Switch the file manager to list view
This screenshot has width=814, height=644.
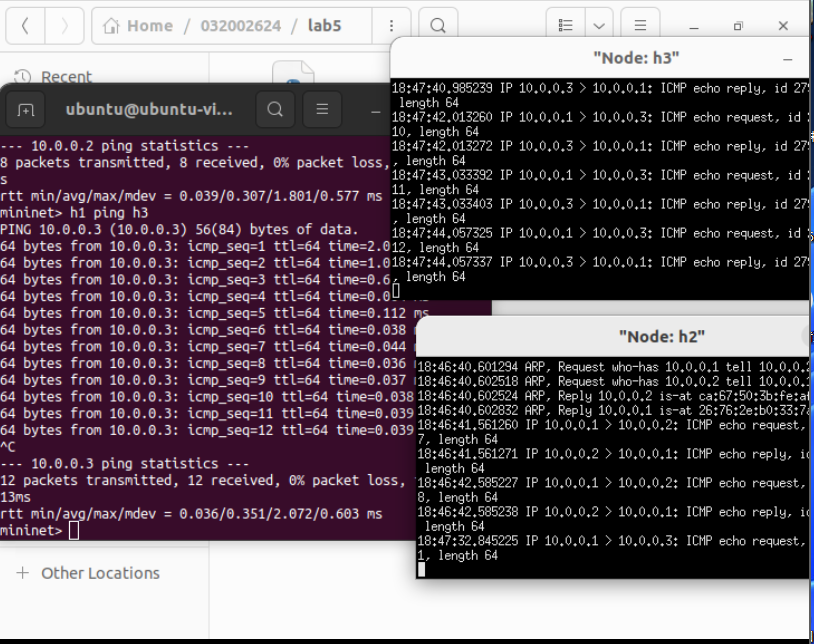[x=565, y=26]
